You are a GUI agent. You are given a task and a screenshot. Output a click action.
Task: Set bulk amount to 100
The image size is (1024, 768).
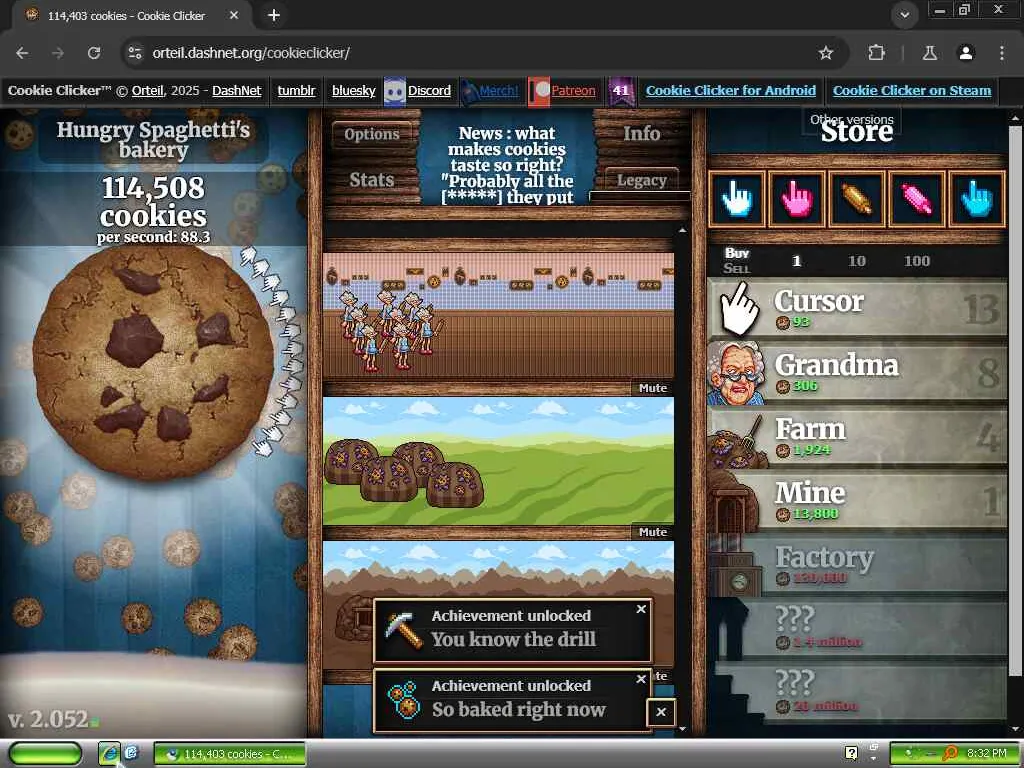(916, 261)
